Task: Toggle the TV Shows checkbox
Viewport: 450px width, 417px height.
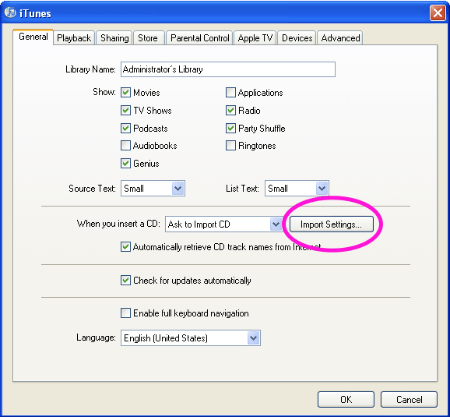Action: tap(126, 110)
